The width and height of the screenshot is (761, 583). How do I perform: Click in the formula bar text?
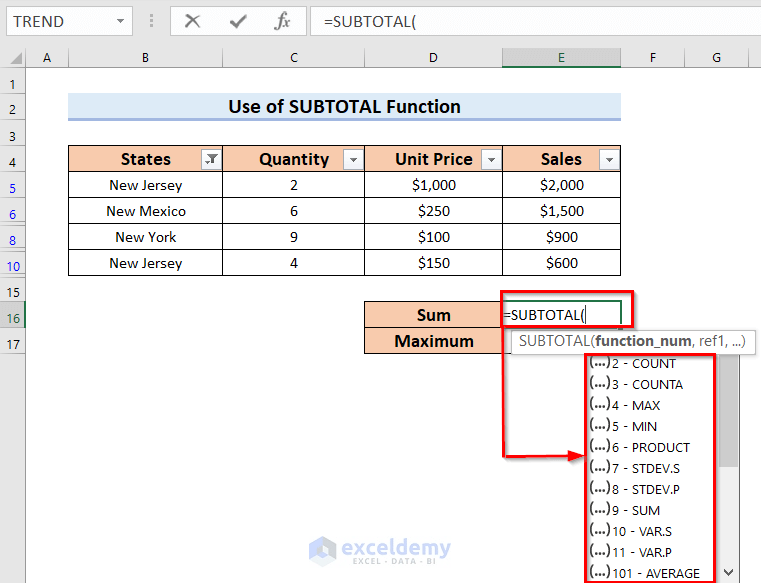[x=534, y=21]
